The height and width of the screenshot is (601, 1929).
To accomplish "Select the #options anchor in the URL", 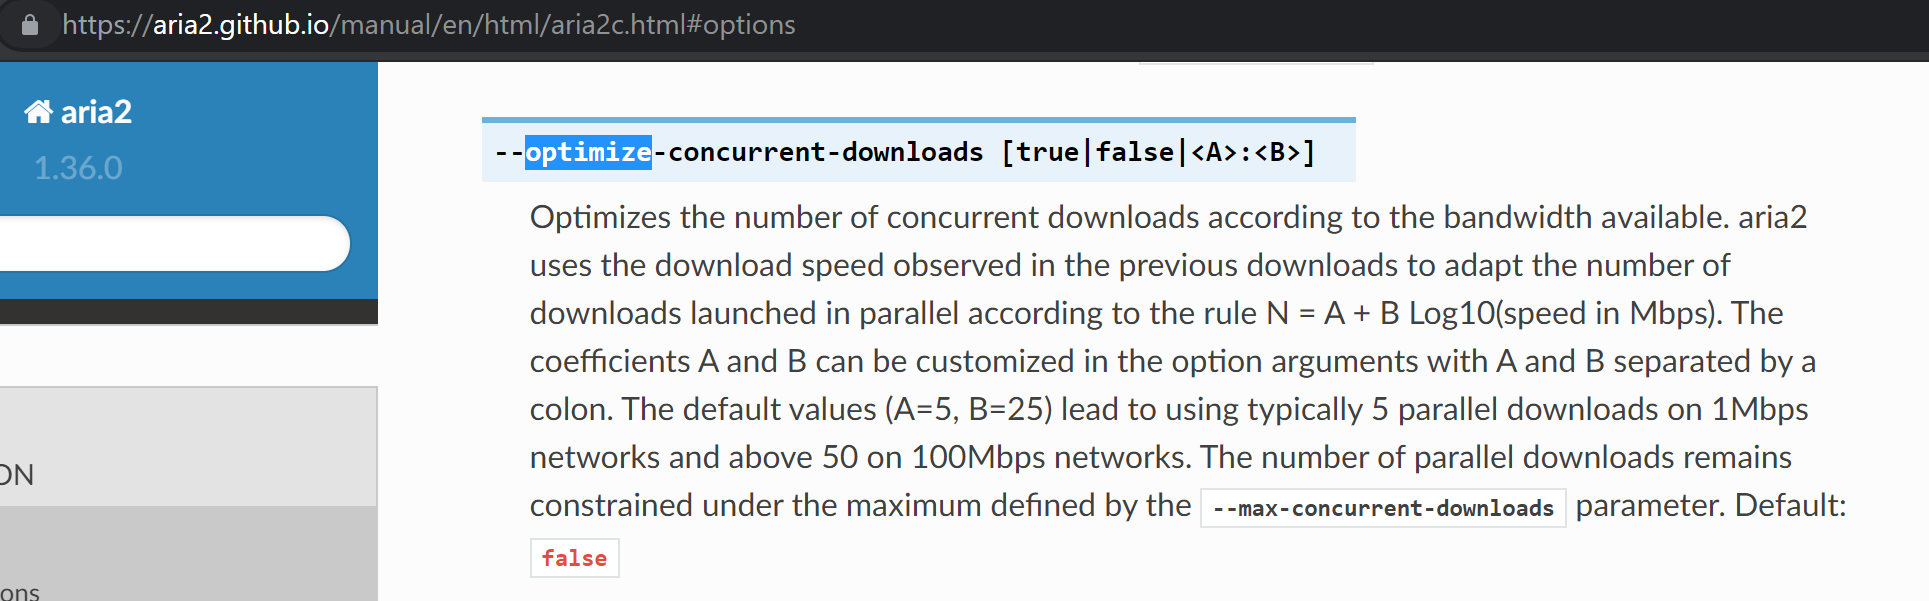I will coord(740,24).
